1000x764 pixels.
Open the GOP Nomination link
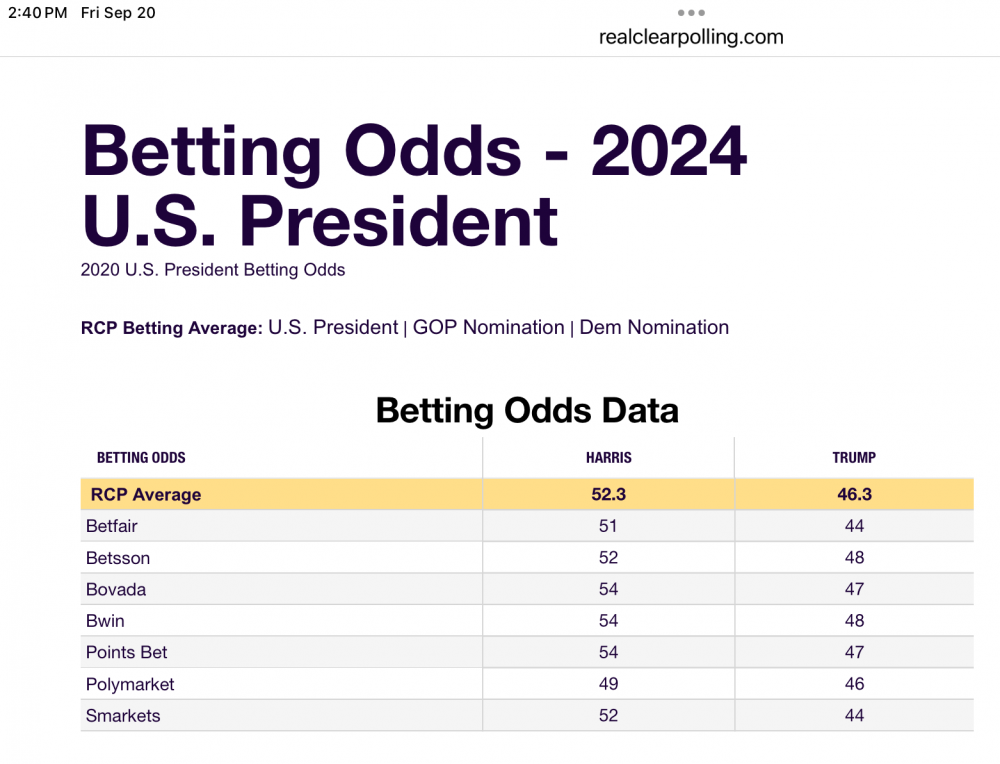[x=489, y=327]
